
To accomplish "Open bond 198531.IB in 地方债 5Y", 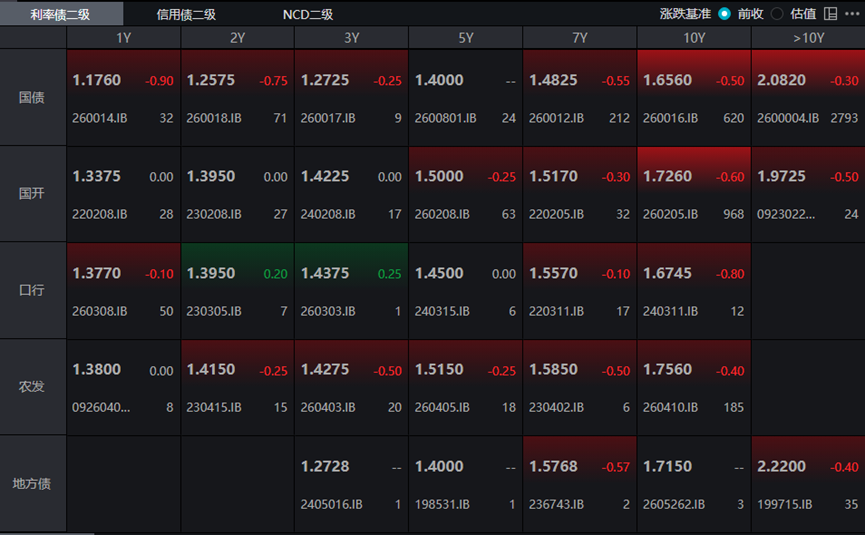I will click(x=442, y=504).
